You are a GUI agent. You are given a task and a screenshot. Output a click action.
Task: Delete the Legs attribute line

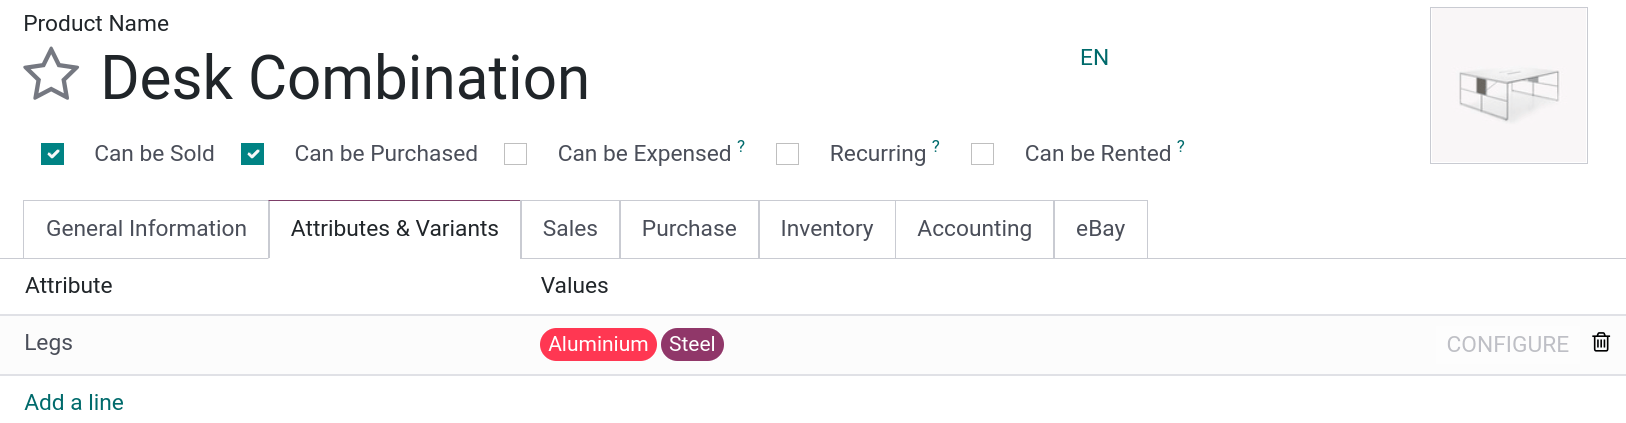click(x=1601, y=342)
